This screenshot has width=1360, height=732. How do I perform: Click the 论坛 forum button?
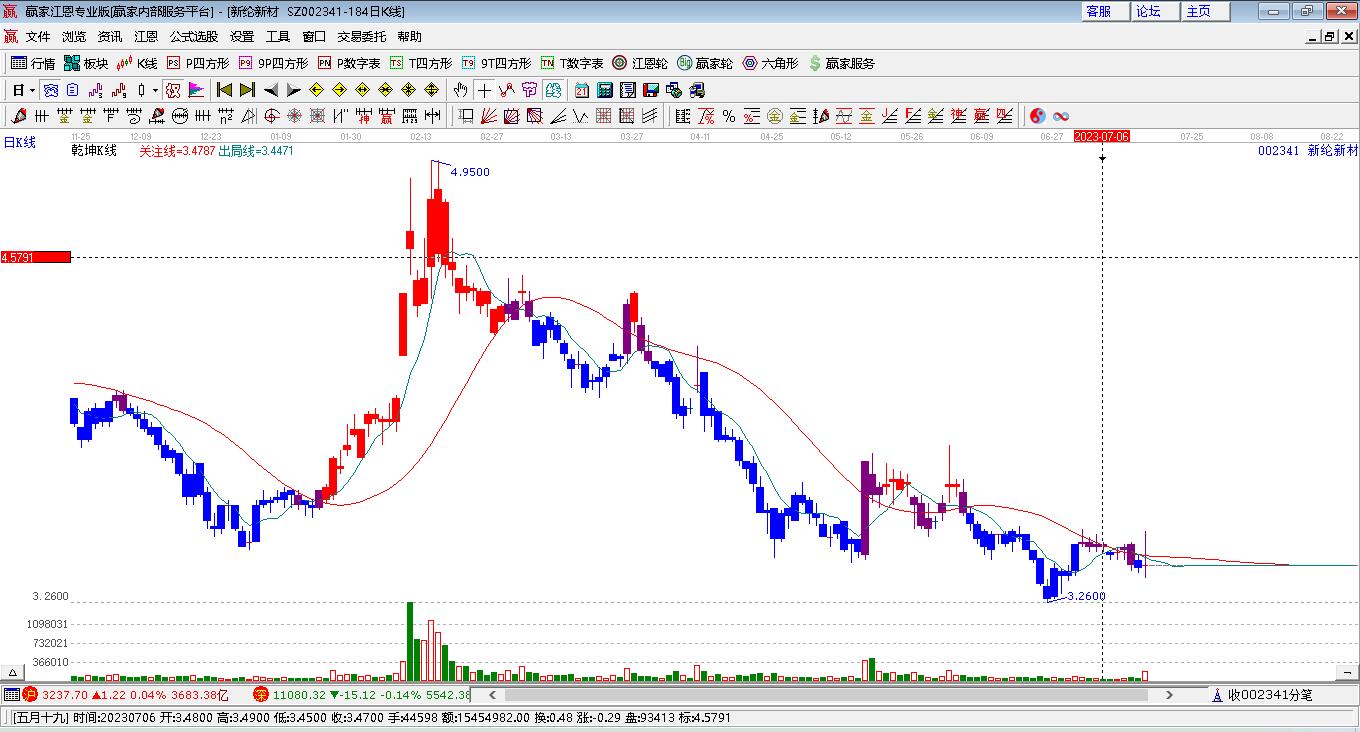[x=1155, y=11]
